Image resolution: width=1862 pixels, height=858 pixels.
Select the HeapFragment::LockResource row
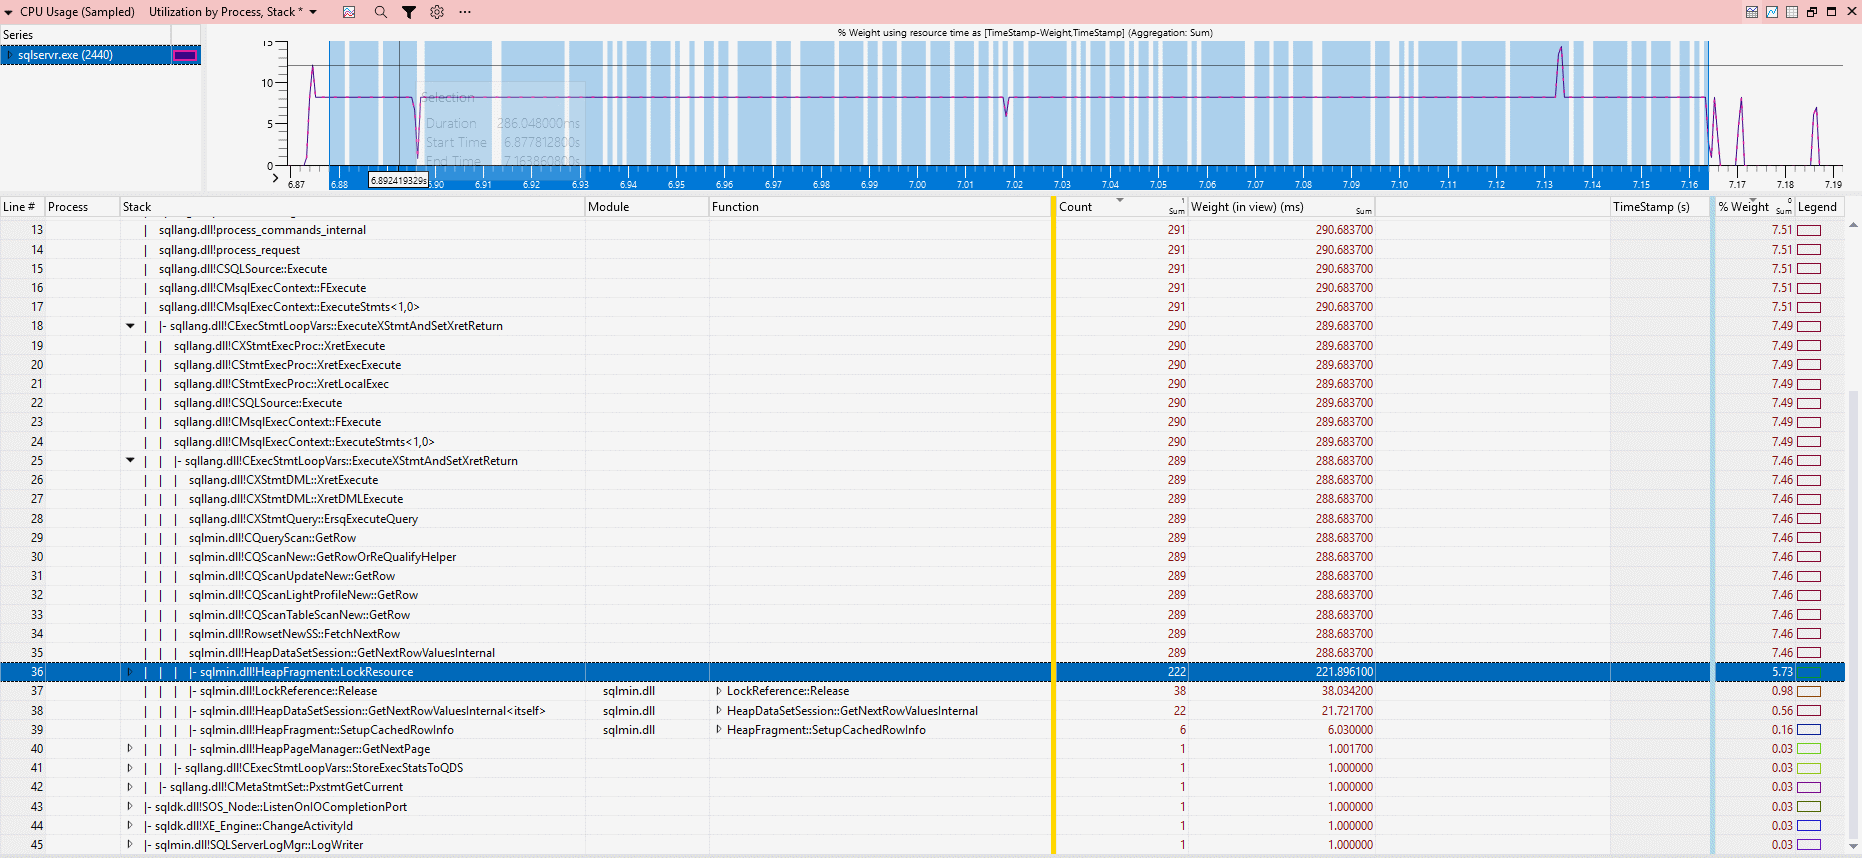coord(306,672)
